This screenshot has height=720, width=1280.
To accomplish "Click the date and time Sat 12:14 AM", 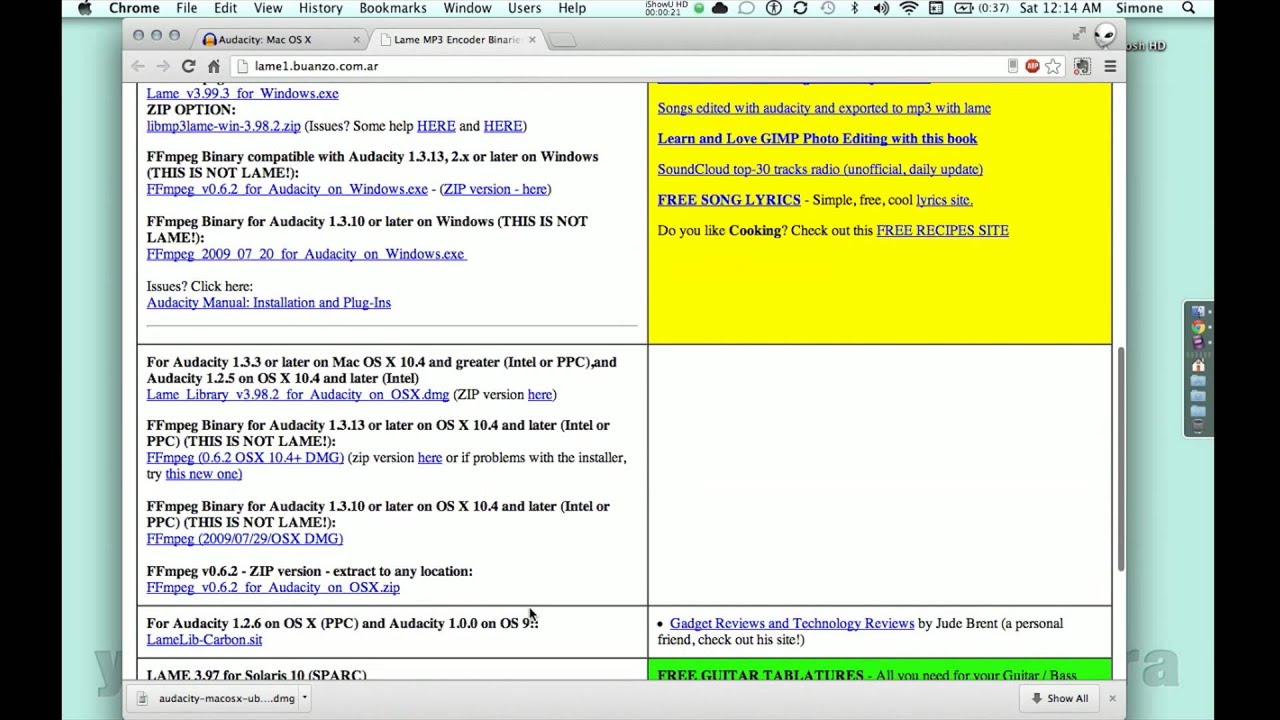I will click(x=1060, y=8).
